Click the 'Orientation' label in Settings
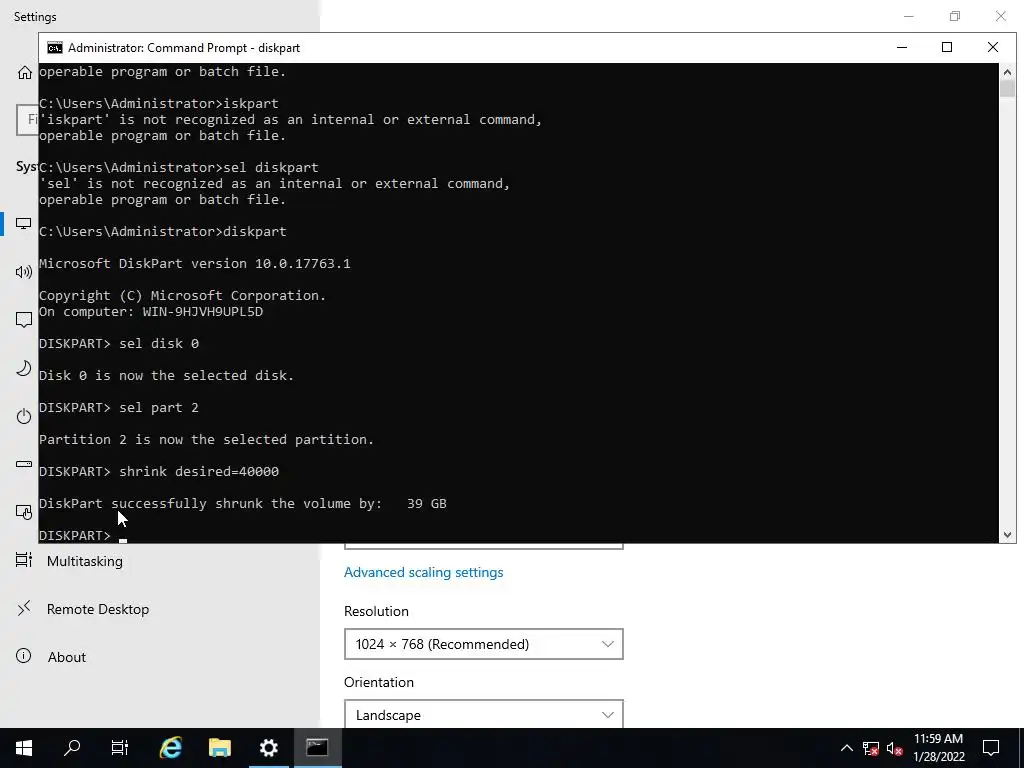 (379, 682)
